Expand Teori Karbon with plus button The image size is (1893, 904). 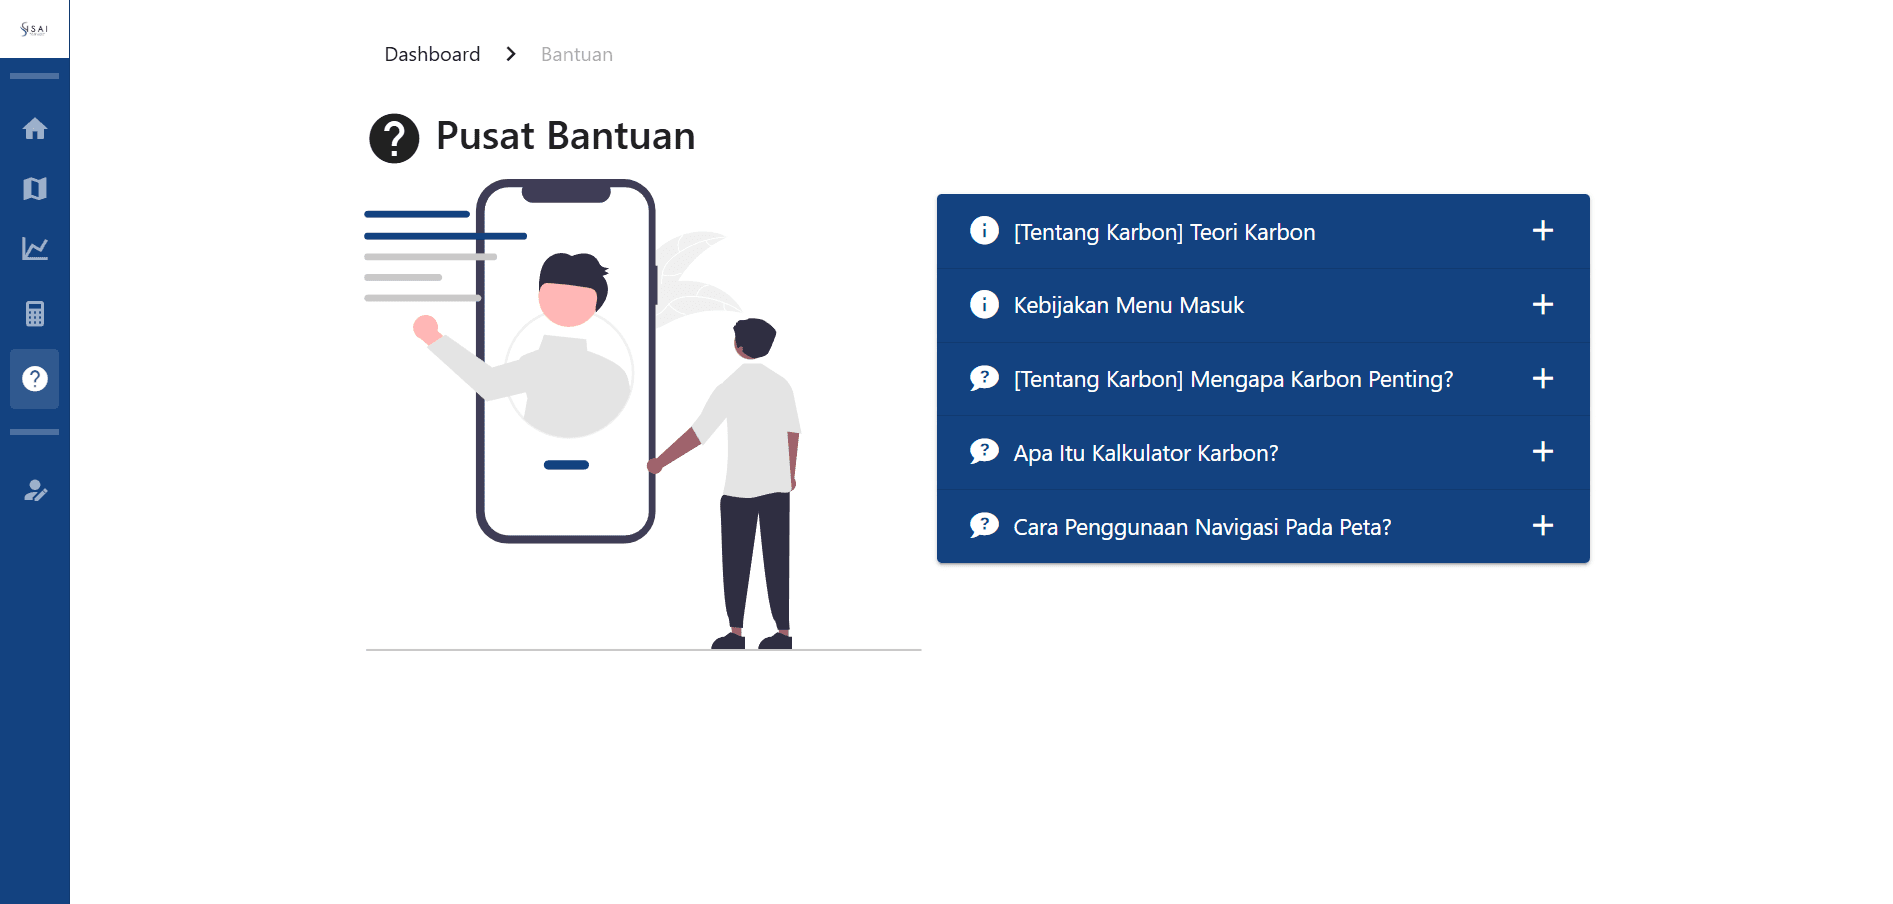click(1542, 231)
